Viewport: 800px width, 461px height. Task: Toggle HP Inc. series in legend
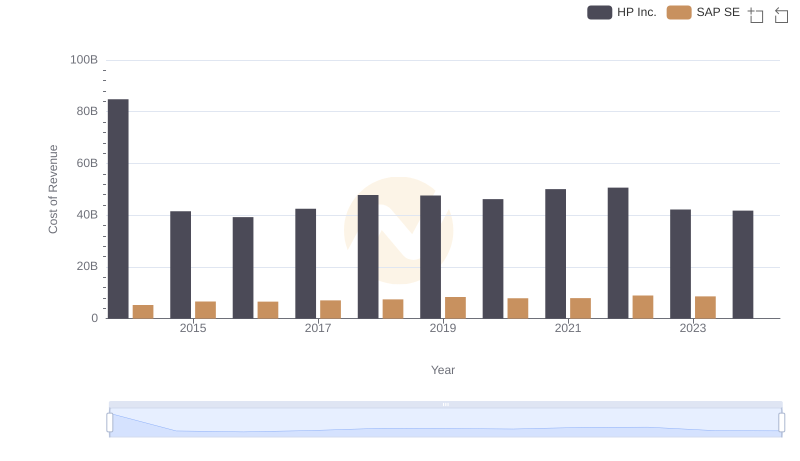[x=621, y=12]
